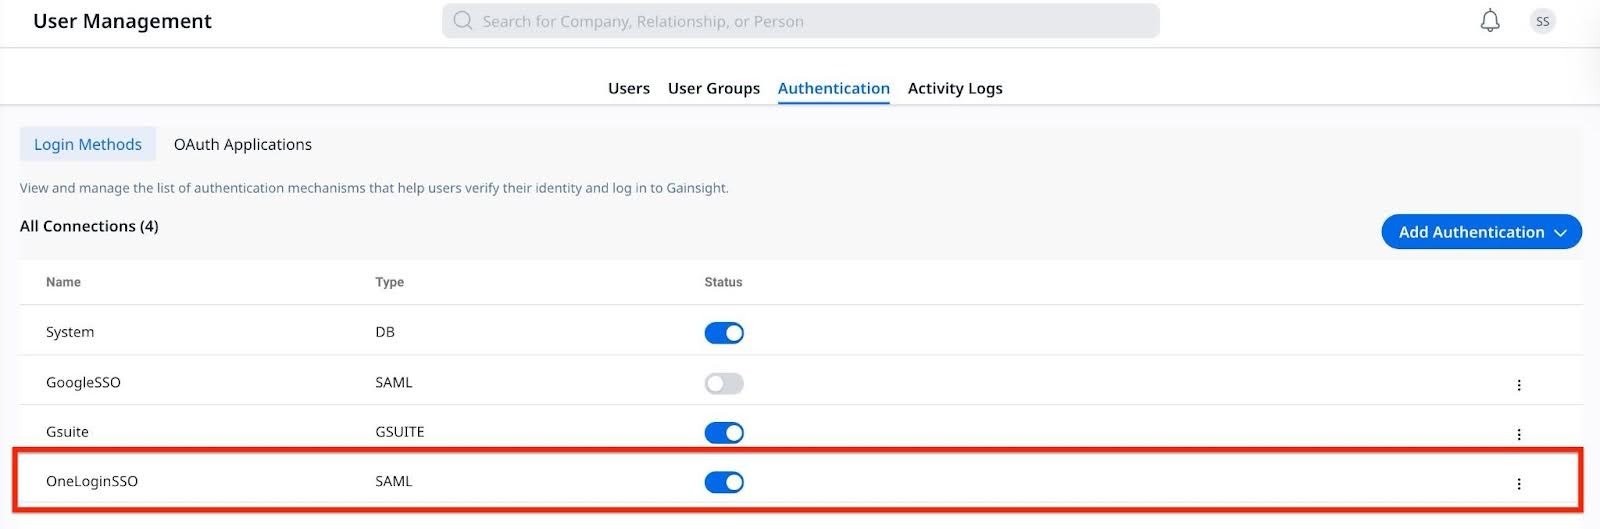The height and width of the screenshot is (529, 1600).
Task: Click the Name column header
Action: pyautogui.click(x=63, y=282)
